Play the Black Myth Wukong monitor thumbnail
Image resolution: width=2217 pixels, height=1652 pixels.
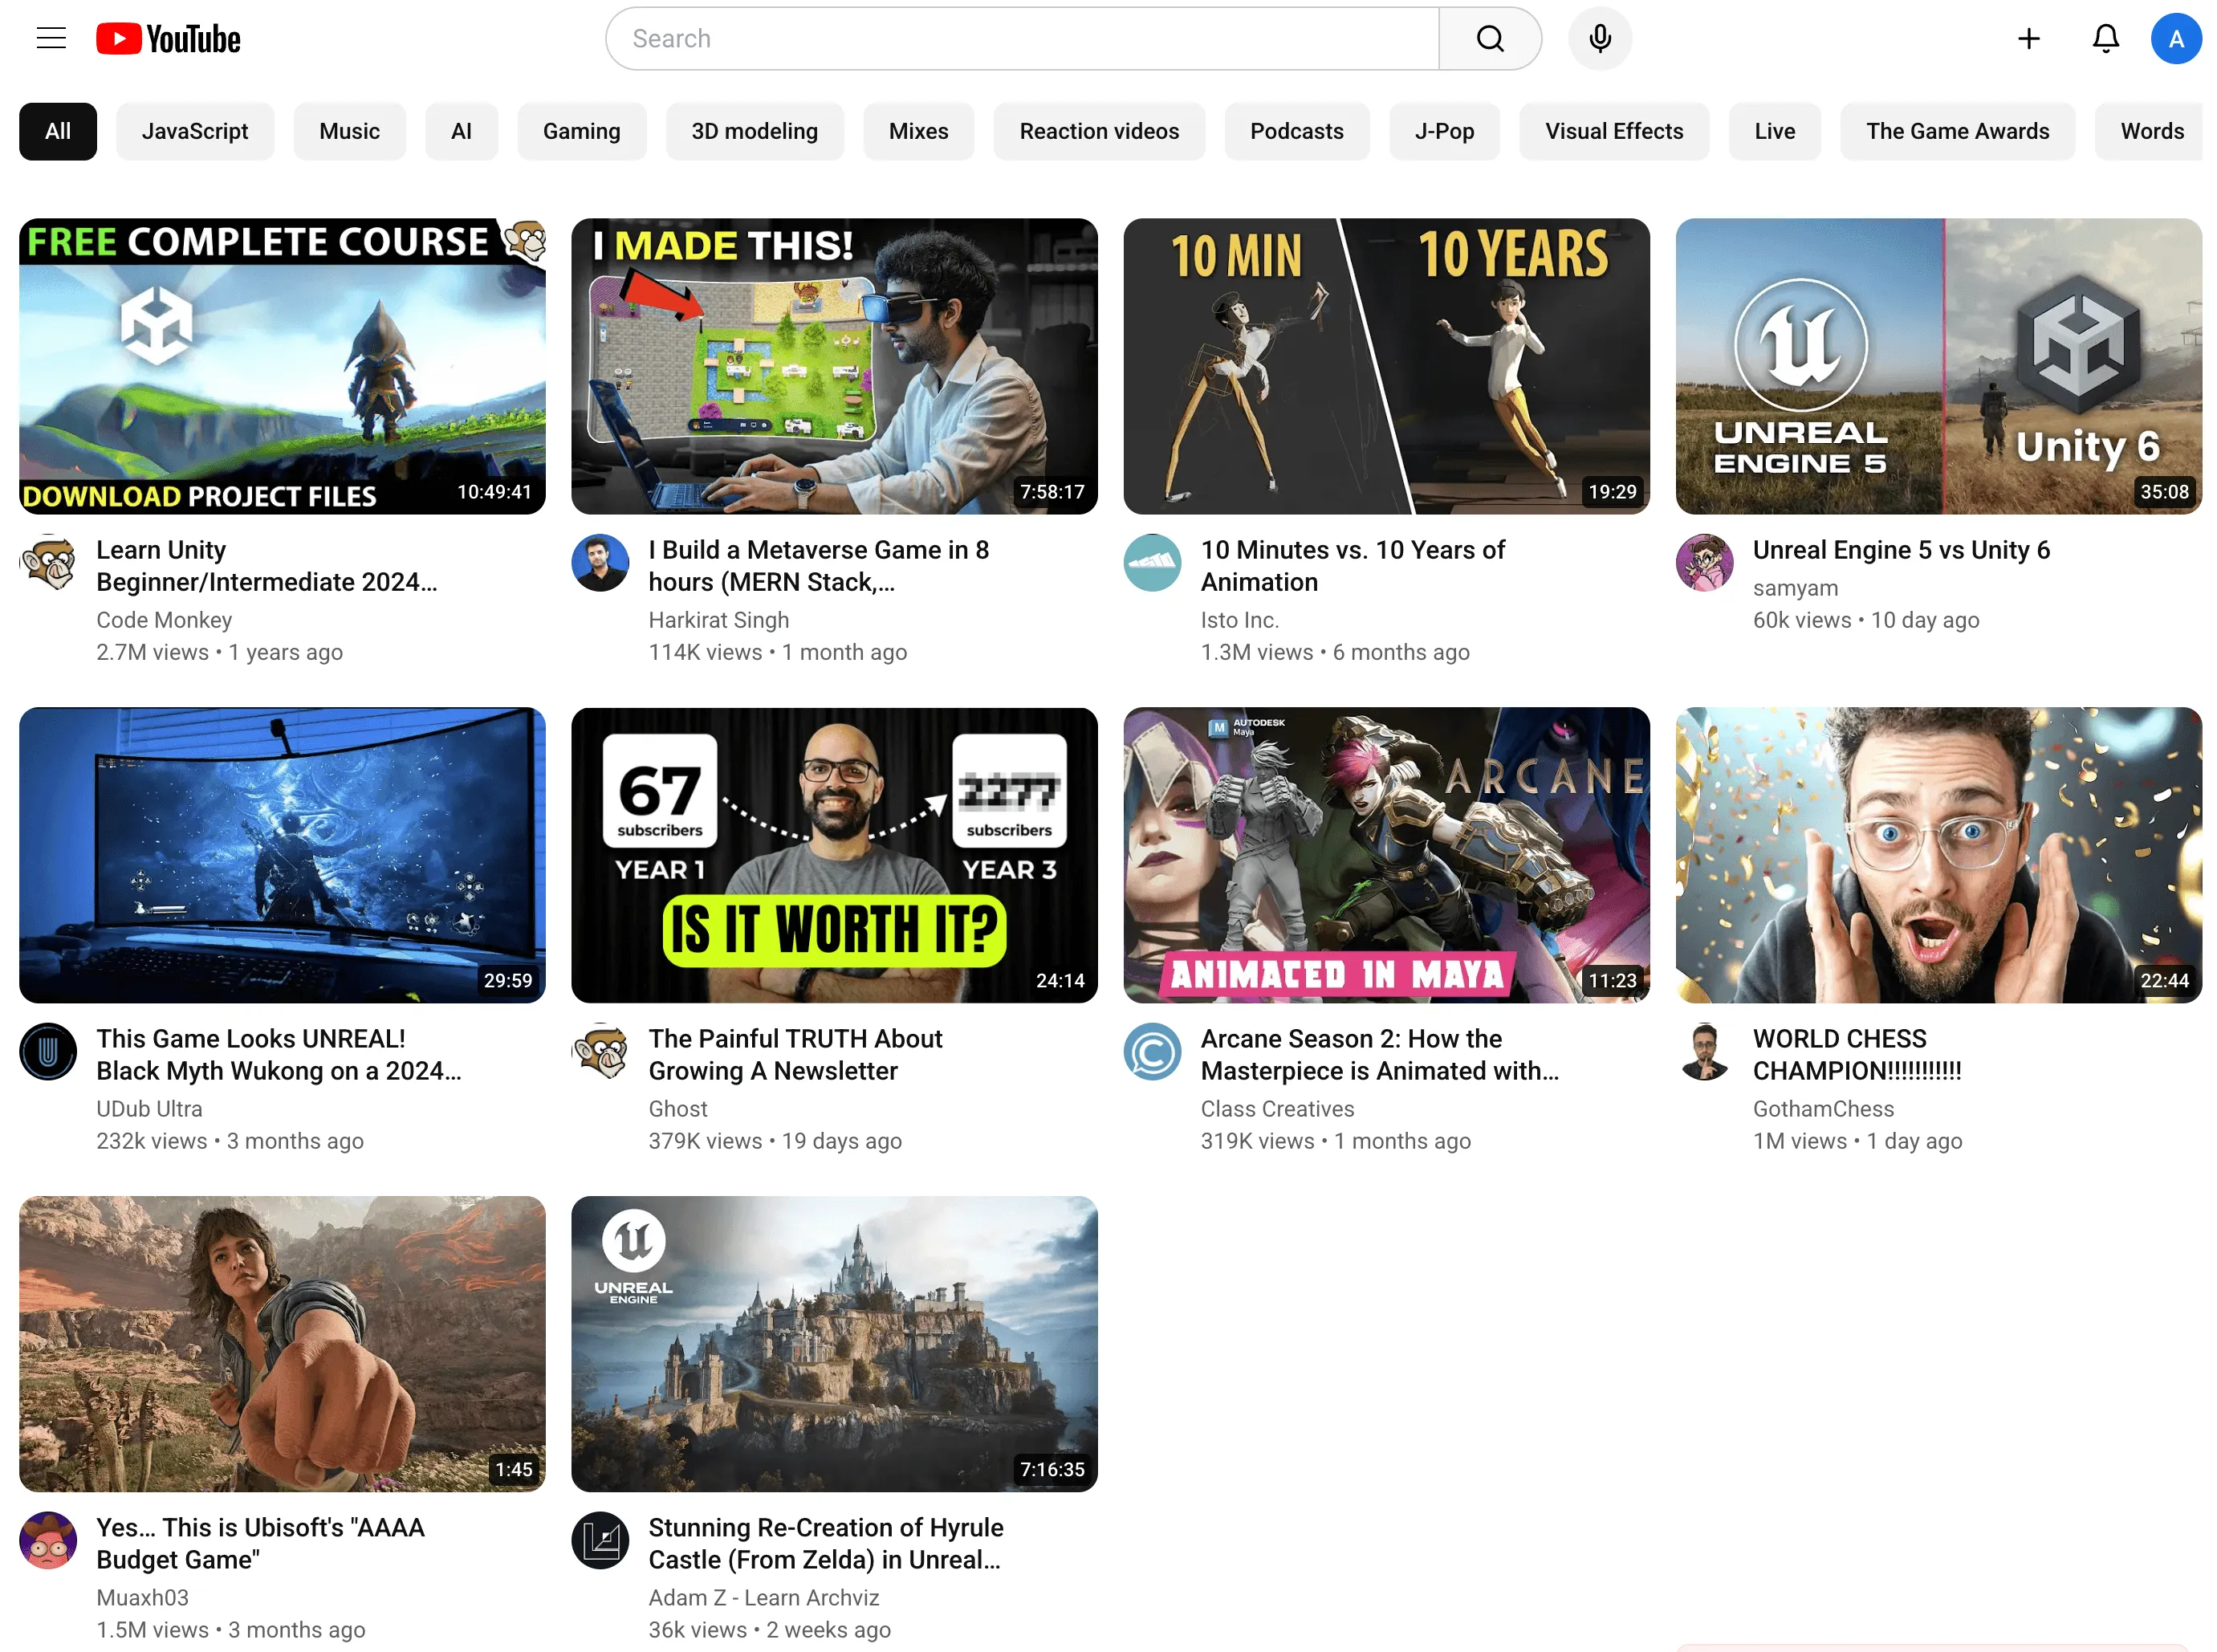[x=282, y=855]
